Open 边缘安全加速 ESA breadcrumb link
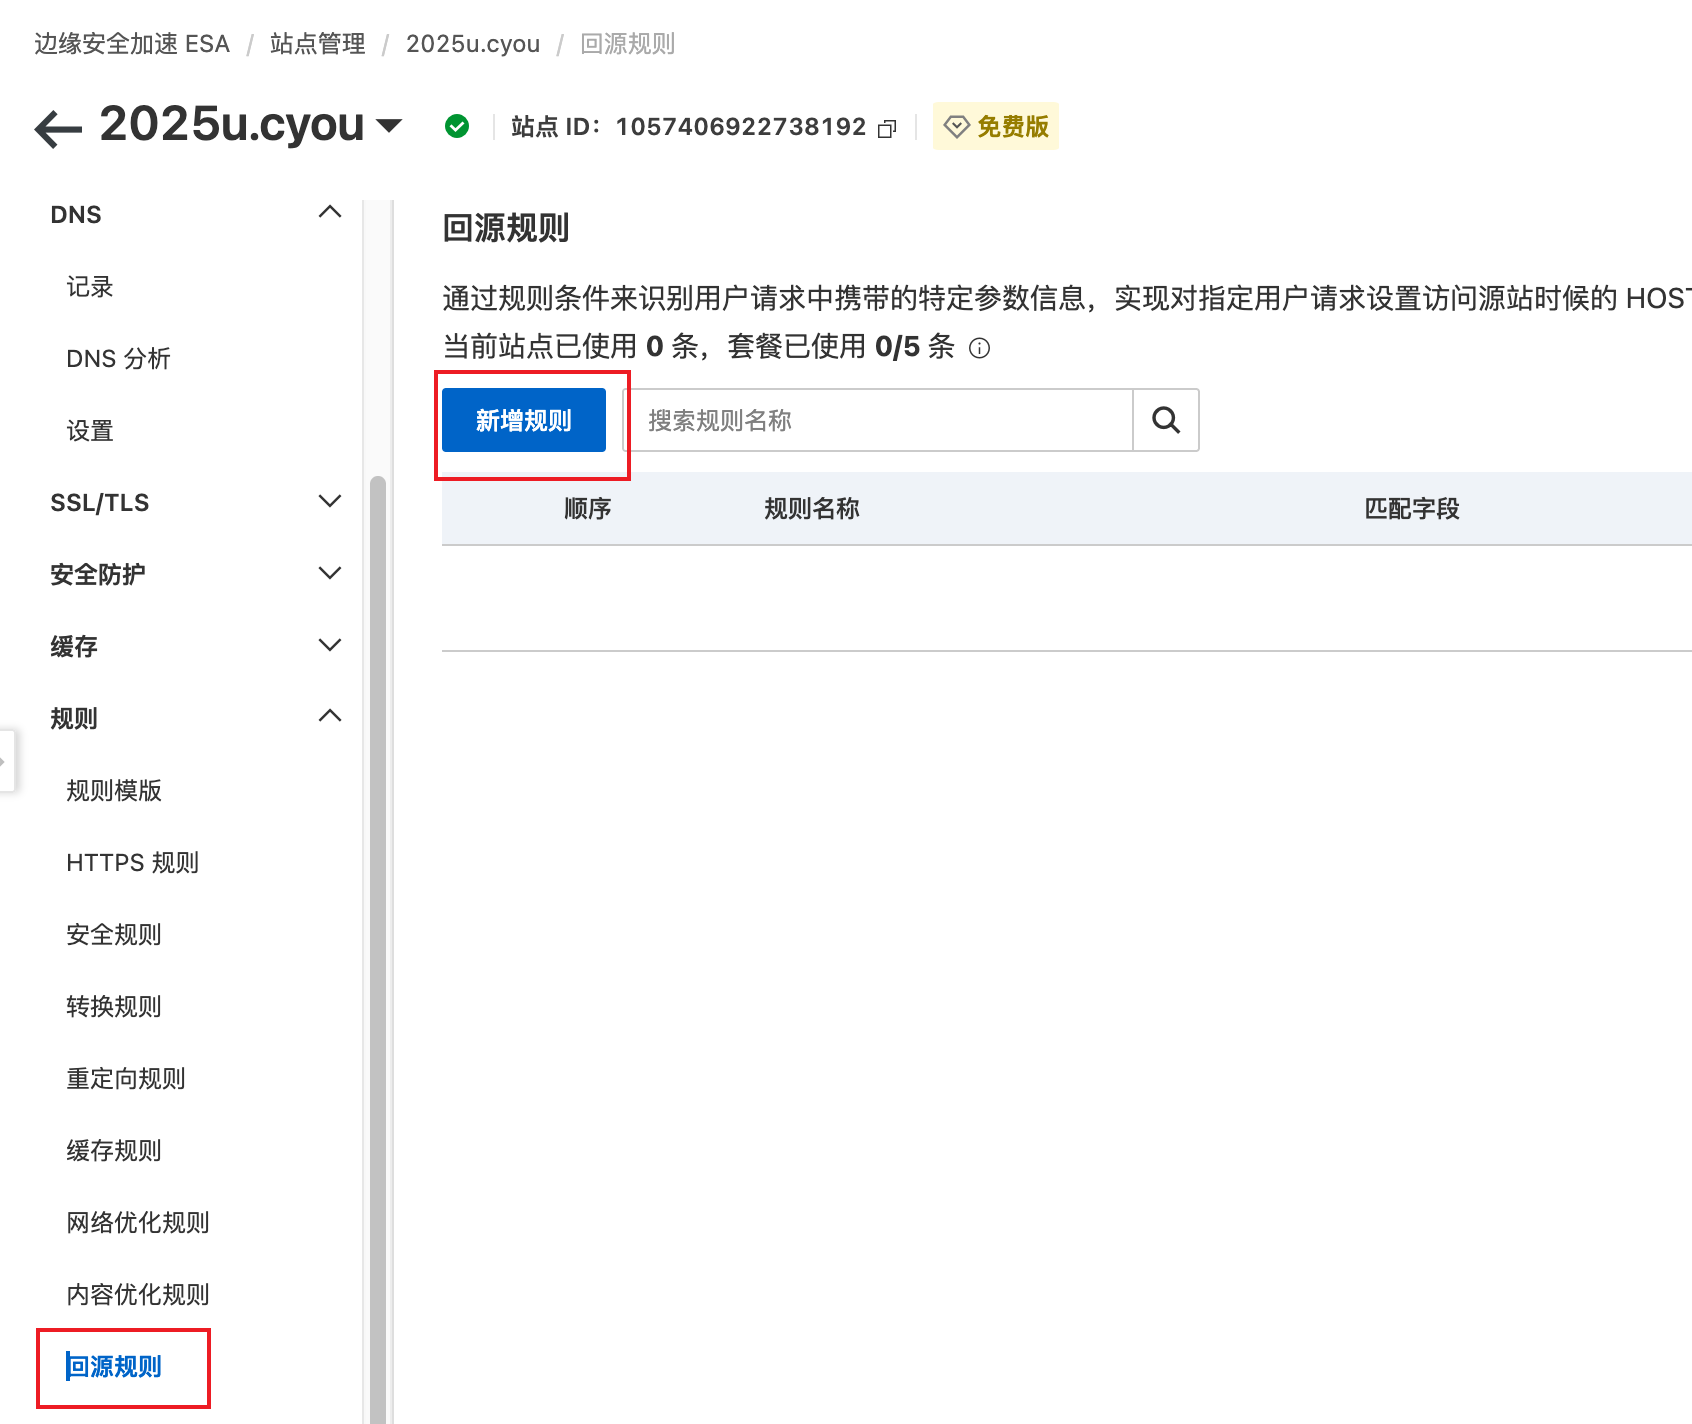The image size is (1692, 1424). tap(131, 43)
